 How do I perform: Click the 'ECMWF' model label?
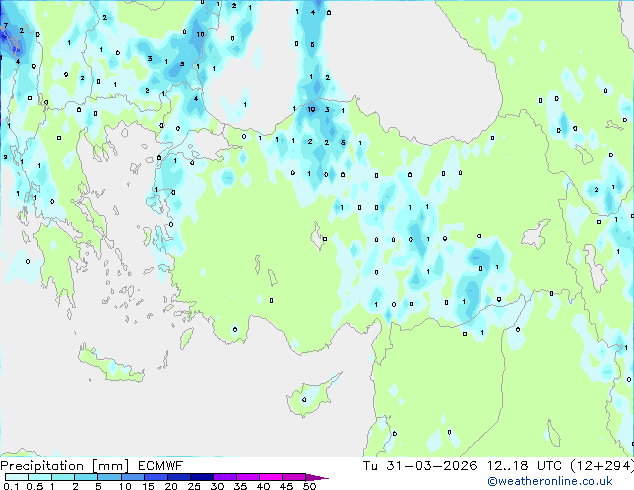coord(161,466)
